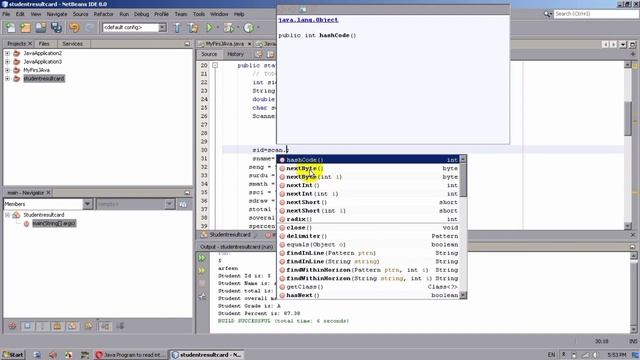
Task: Click the code completion list scrollbar thumb
Action: coord(463,180)
